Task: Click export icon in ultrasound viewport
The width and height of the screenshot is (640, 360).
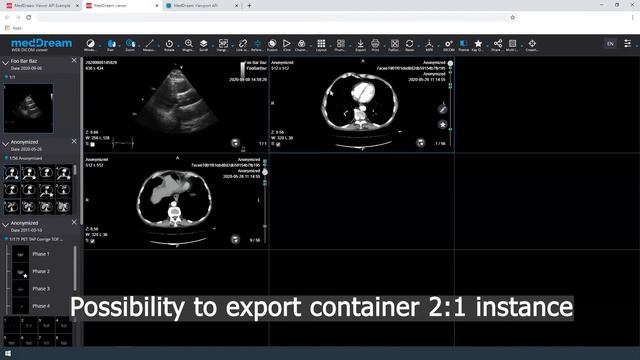Action: 235,142
